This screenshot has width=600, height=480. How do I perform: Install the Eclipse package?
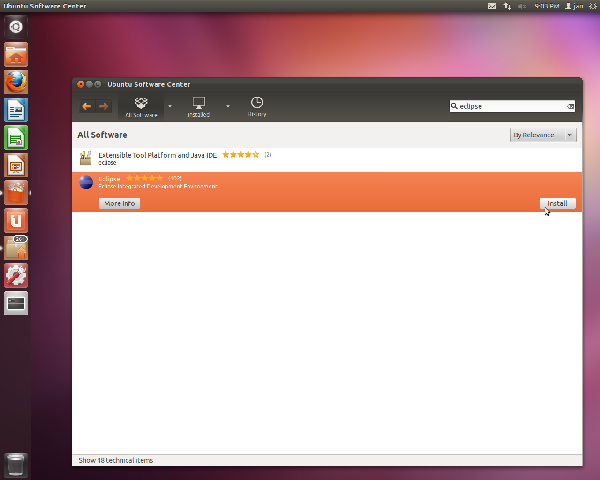pyautogui.click(x=558, y=203)
